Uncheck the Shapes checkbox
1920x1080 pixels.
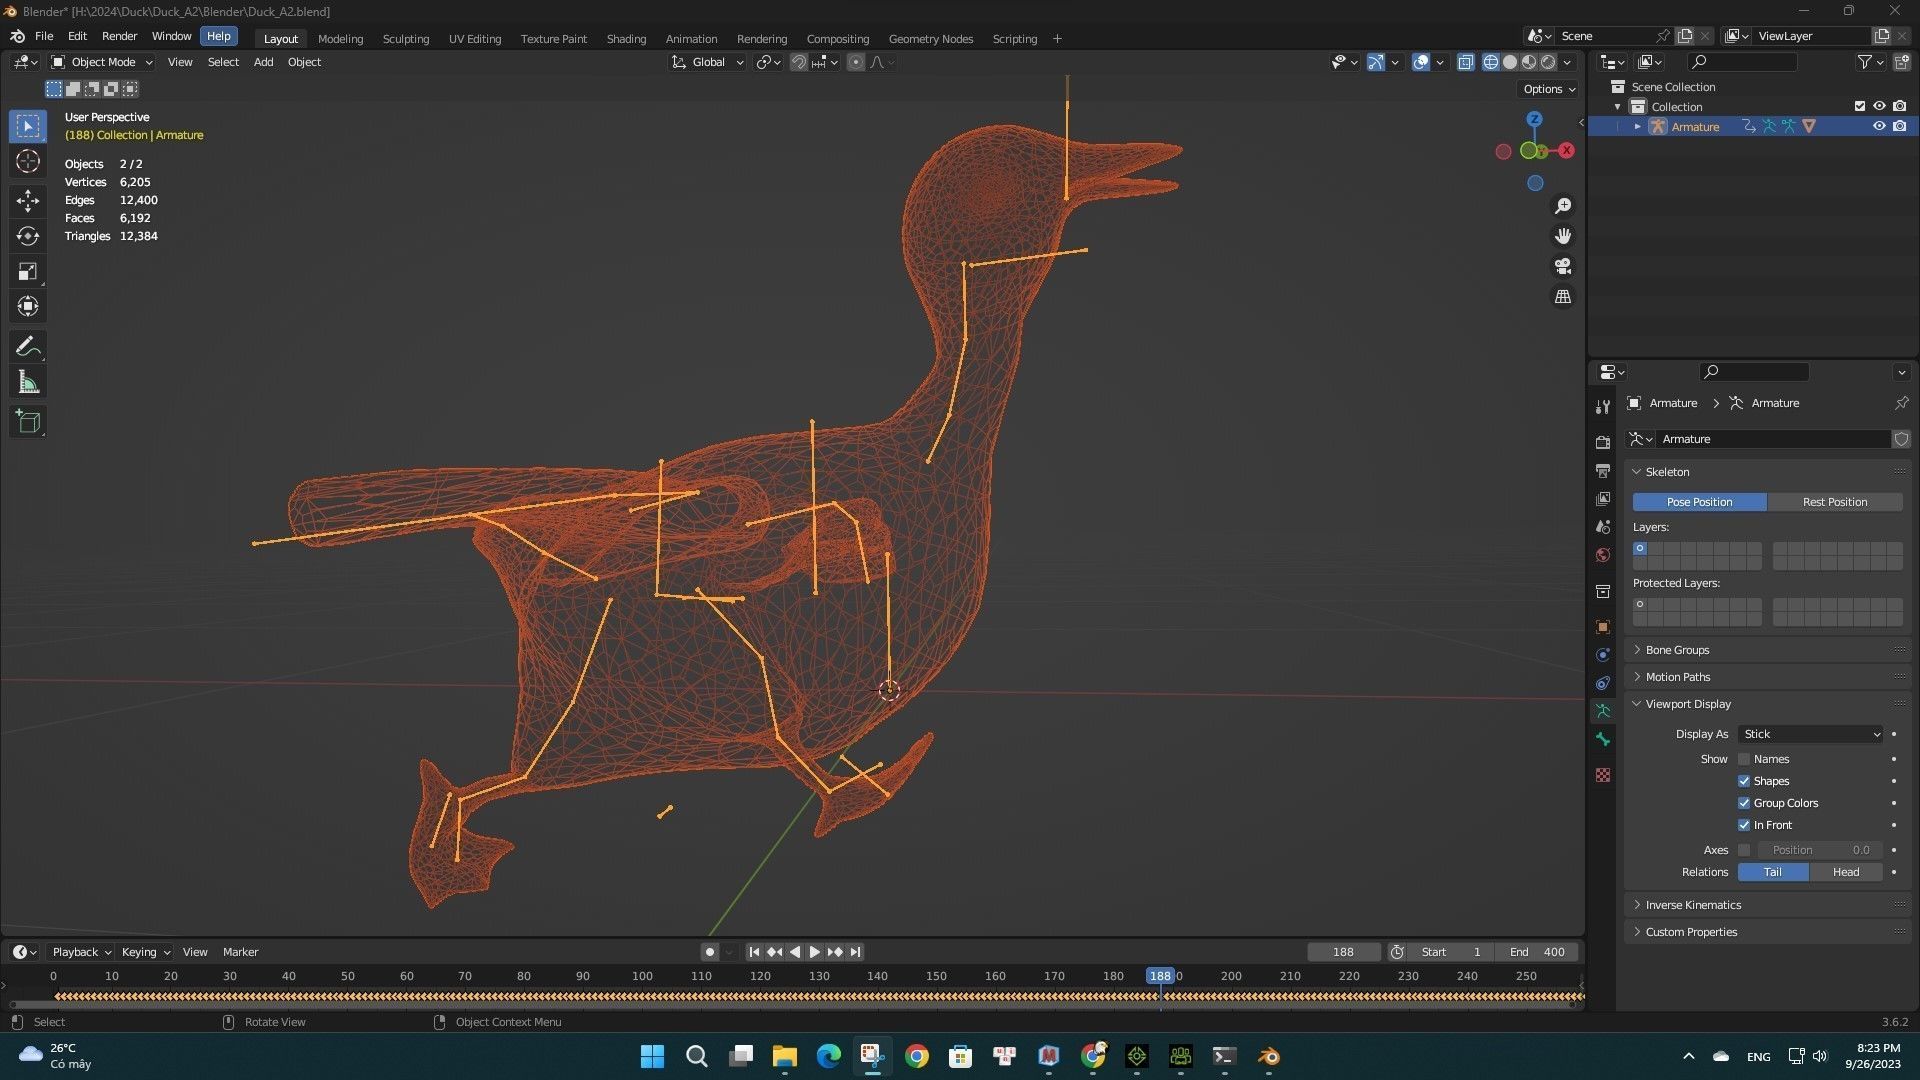[x=1744, y=781]
